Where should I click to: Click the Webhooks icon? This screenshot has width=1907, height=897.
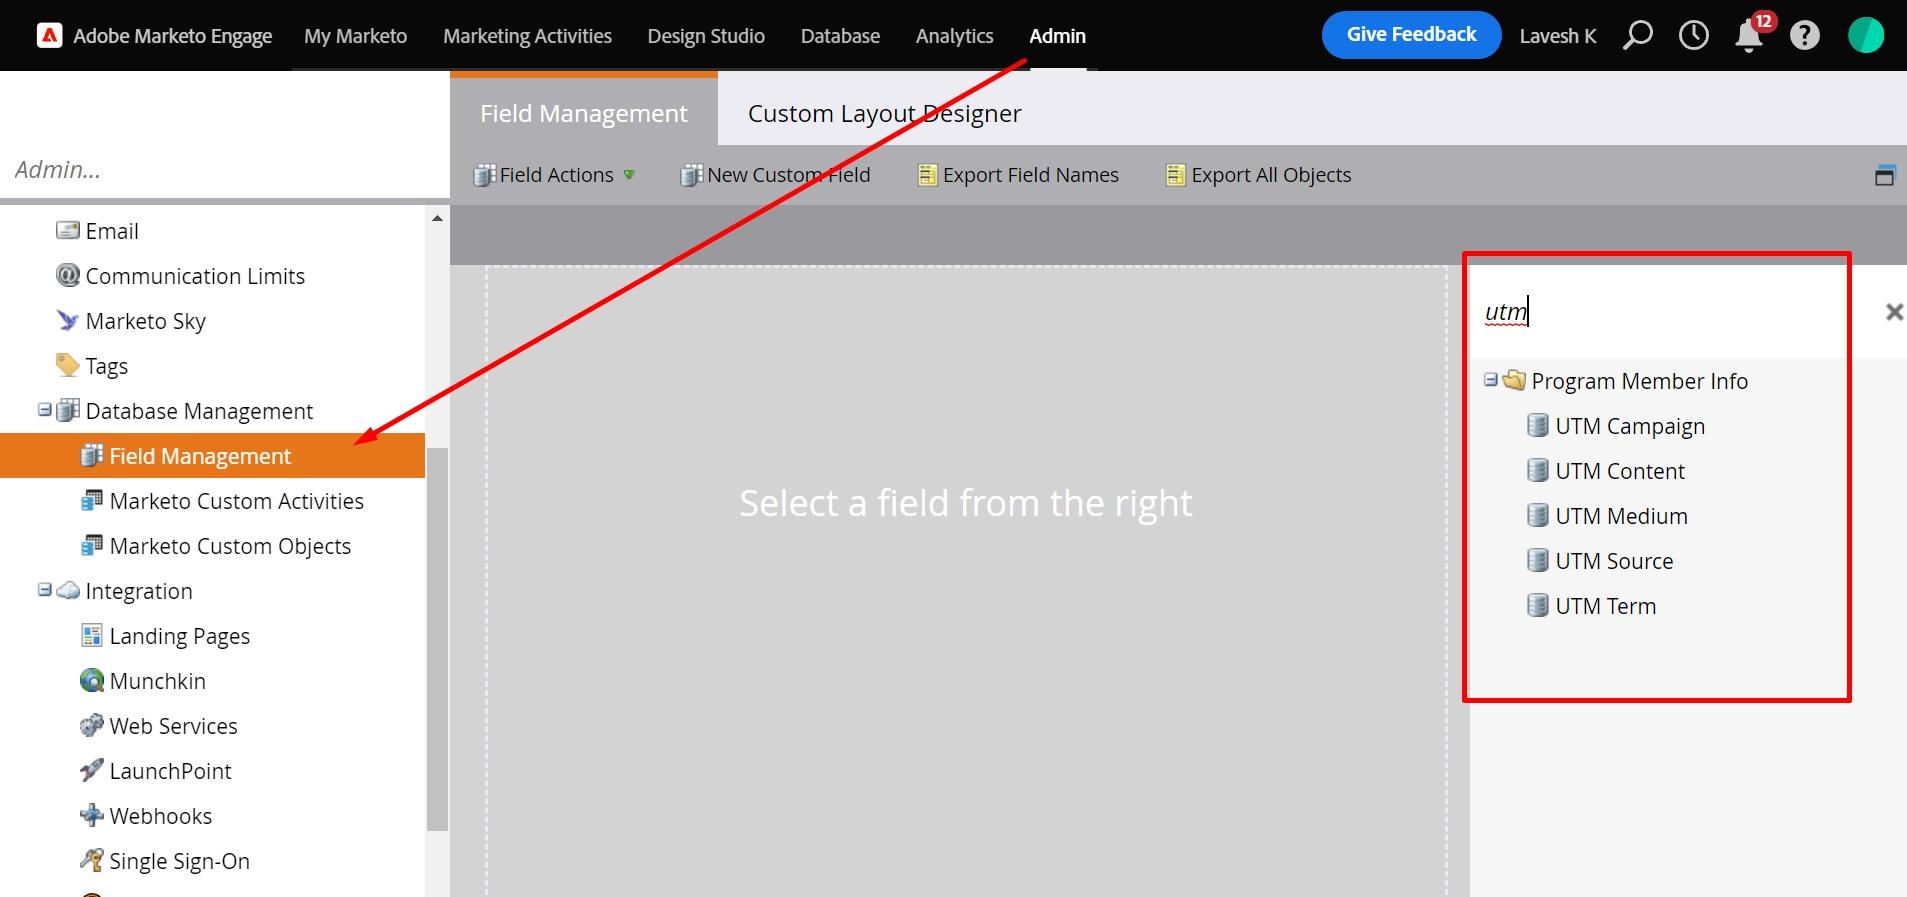(x=92, y=815)
